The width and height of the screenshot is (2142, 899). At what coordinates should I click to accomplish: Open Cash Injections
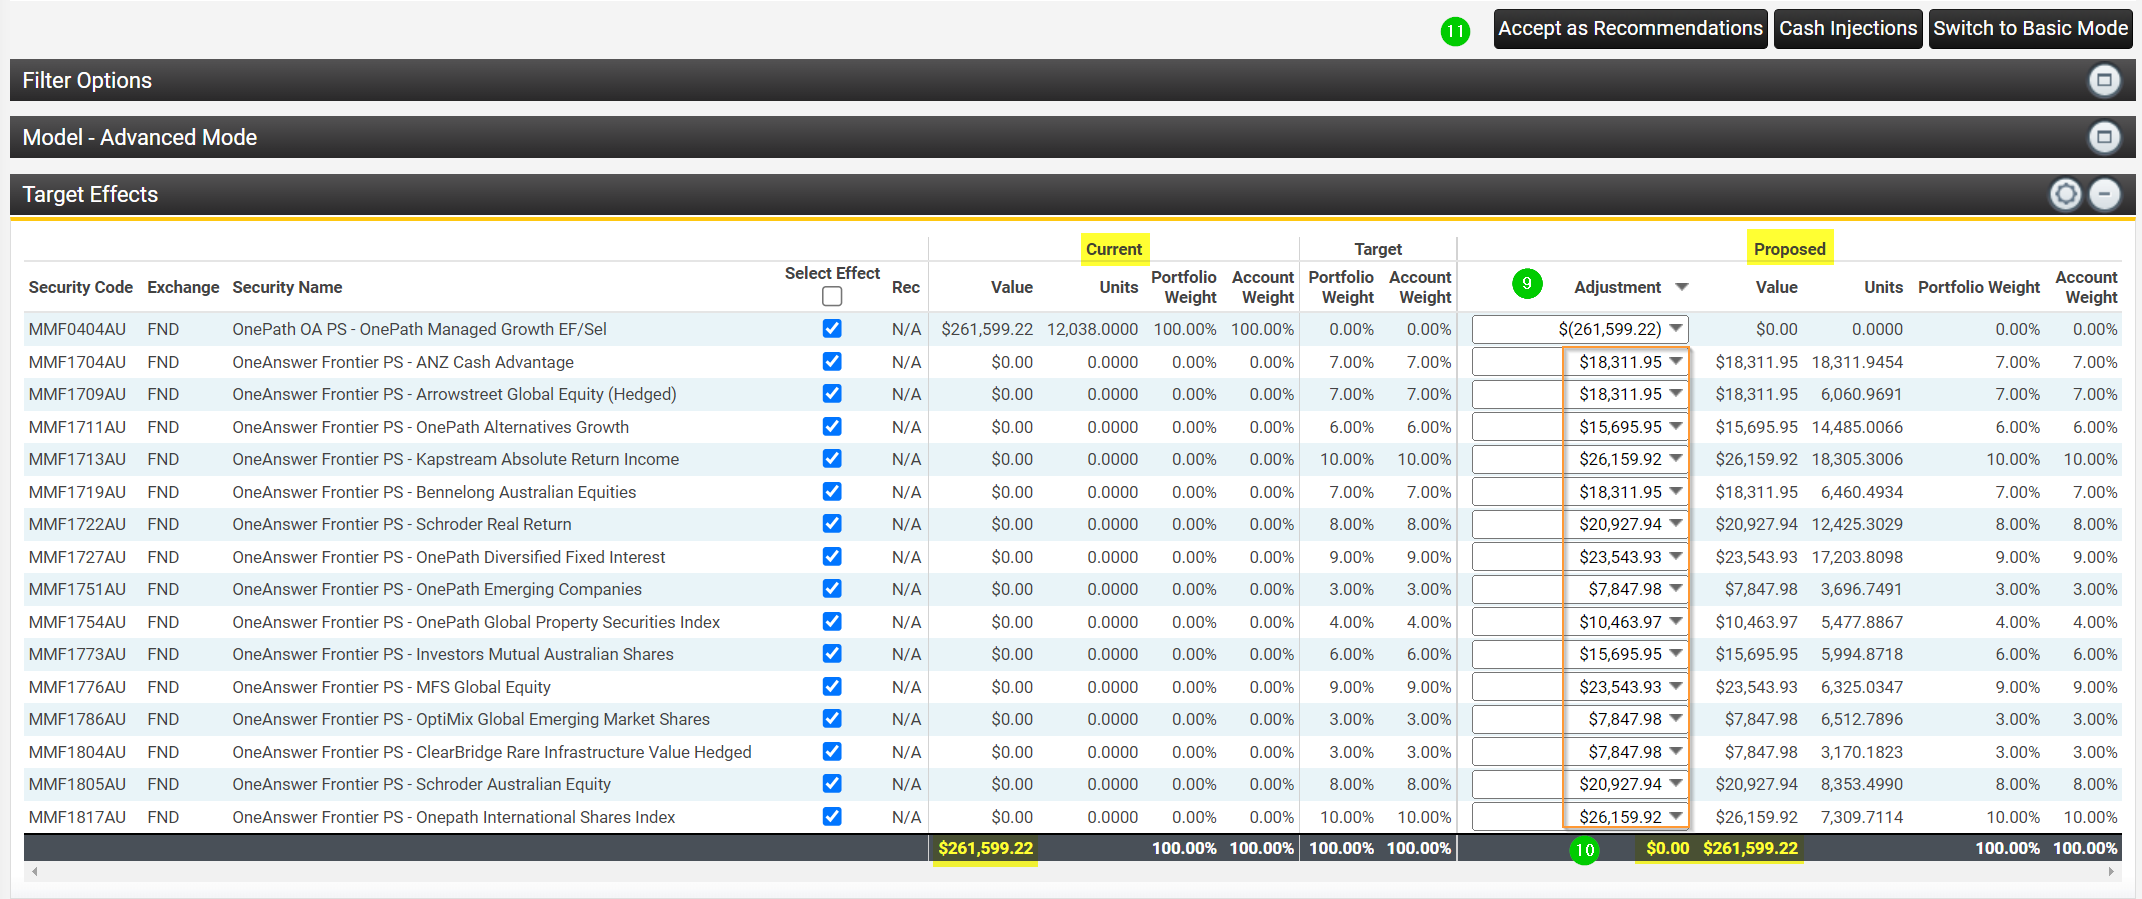click(x=1847, y=28)
